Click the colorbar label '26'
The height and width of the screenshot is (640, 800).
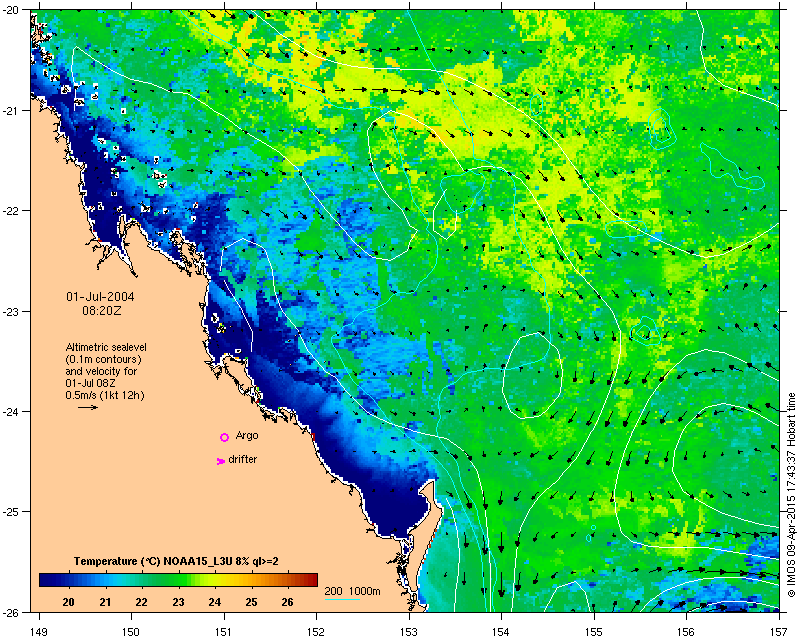(x=287, y=602)
